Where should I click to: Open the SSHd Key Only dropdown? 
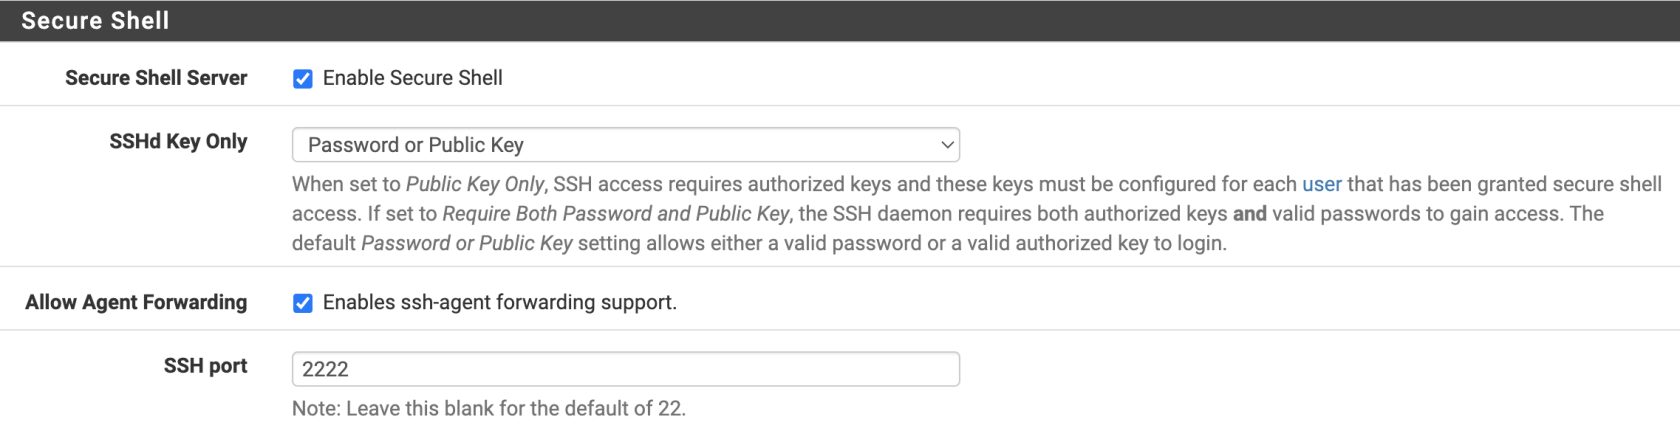click(x=624, y=145)
